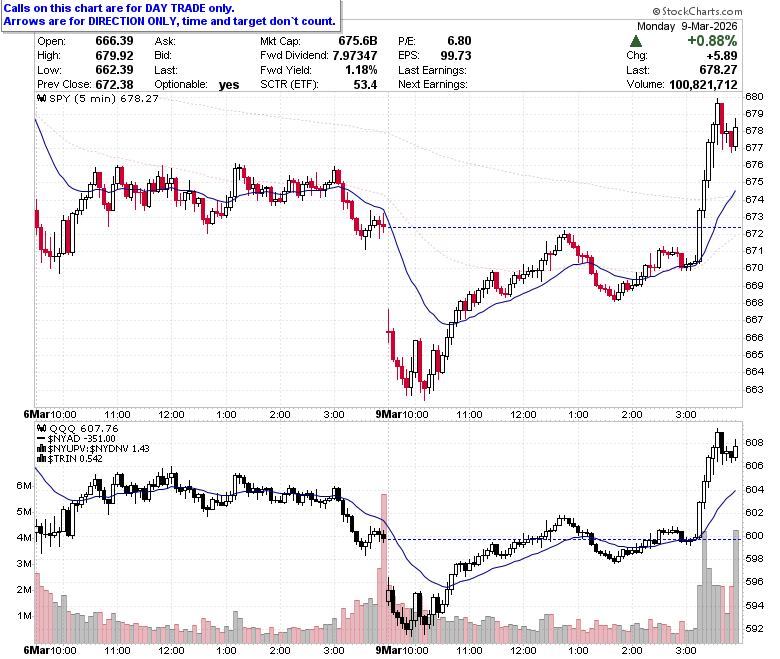Click the line marker next to $NYAD
The width and height of the screenshot is (780, 659).
[42, 439]
